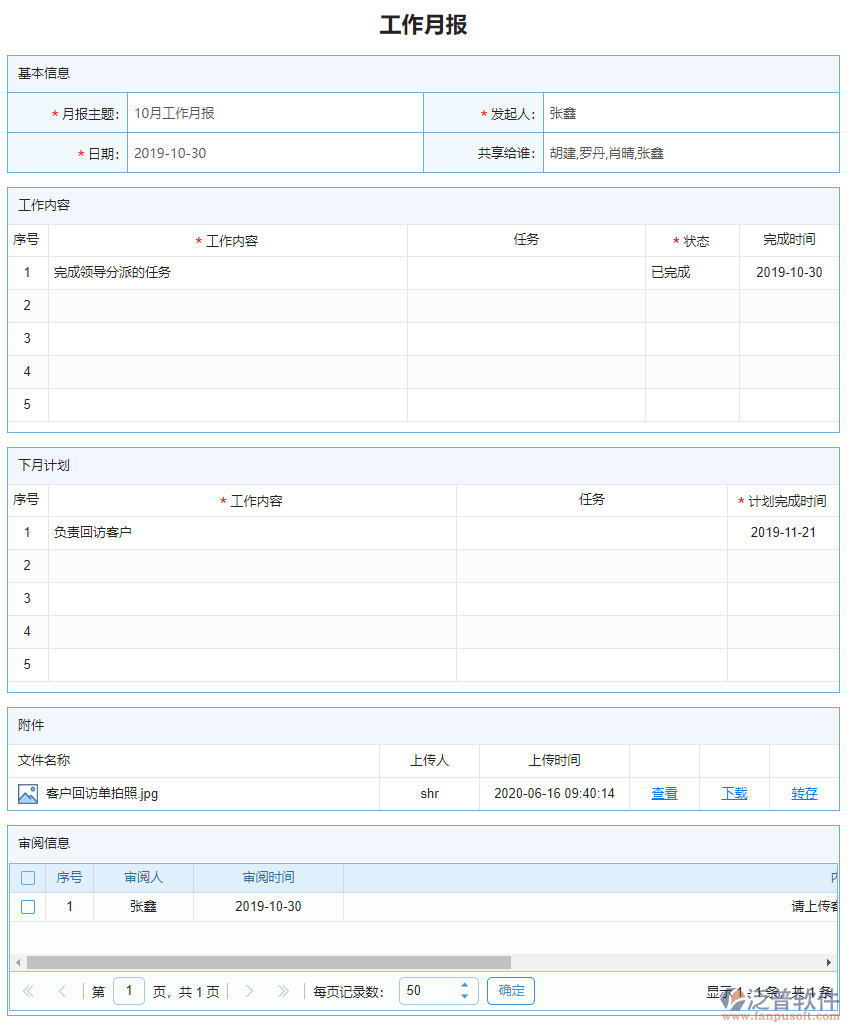点击每页记录数的向下减少箭头

click(464, 996)
